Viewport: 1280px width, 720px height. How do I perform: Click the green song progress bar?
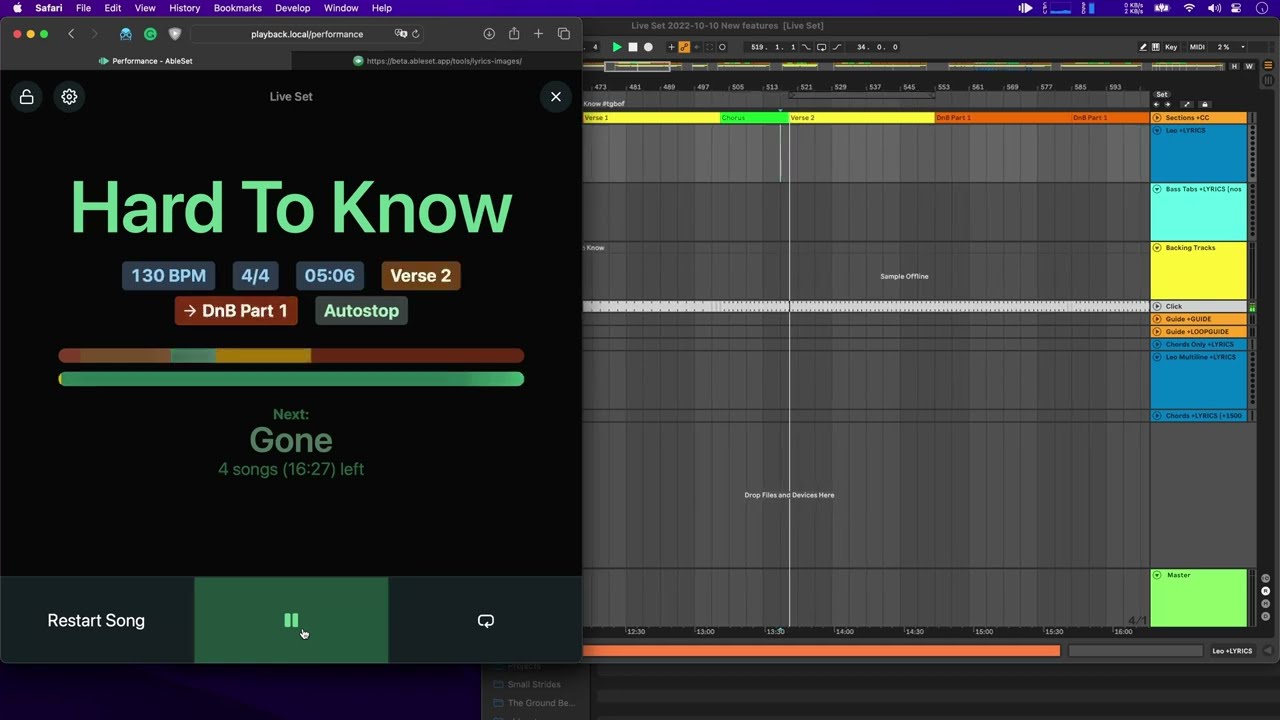[291, 379]
